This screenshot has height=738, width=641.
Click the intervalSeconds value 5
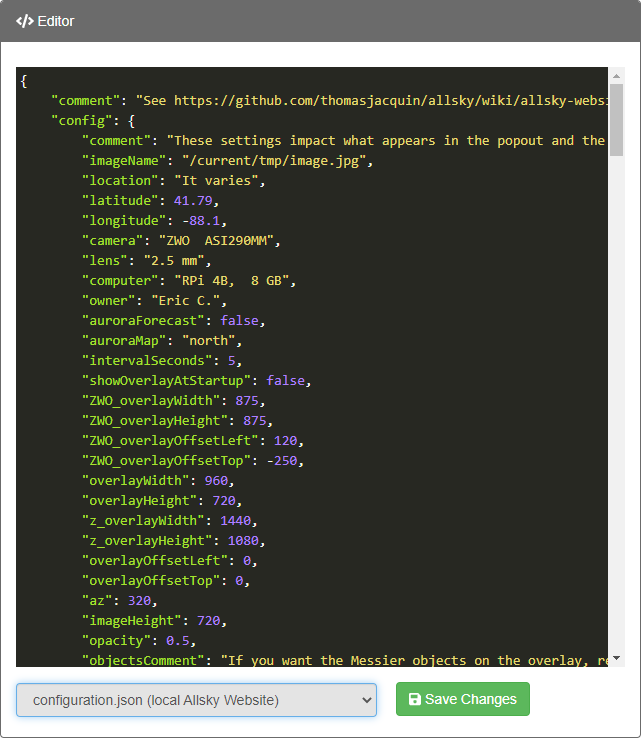pyautogui.click(x=231, y=360)
